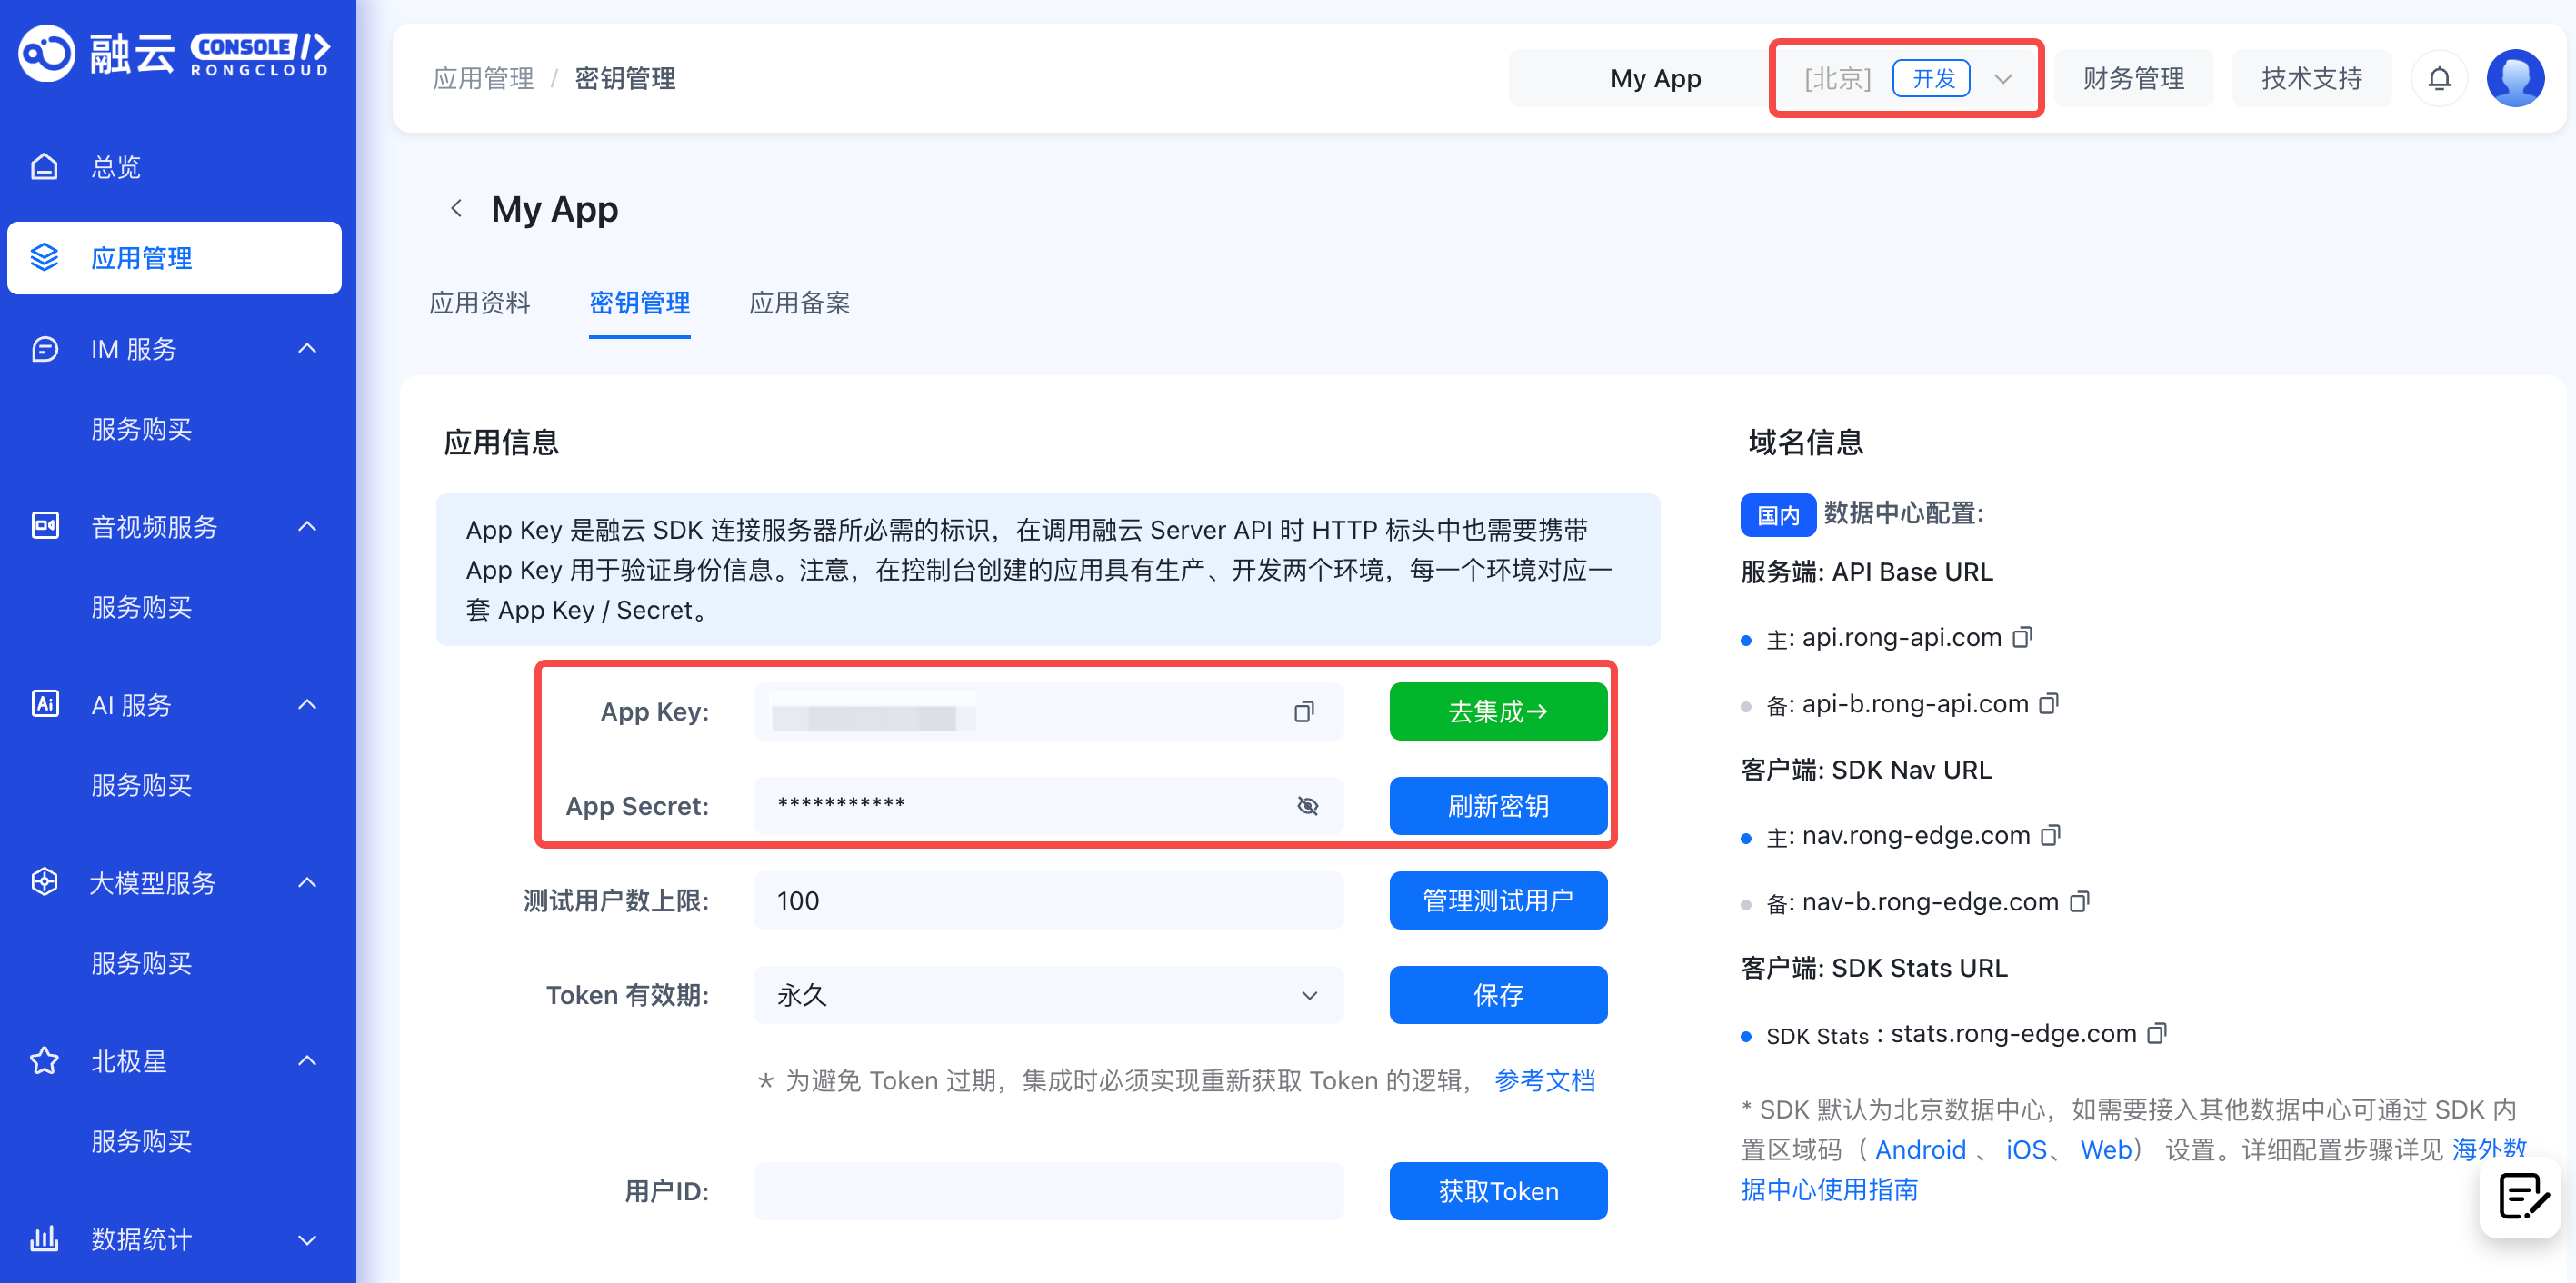Open the Android region code link

[1920, 1150]
